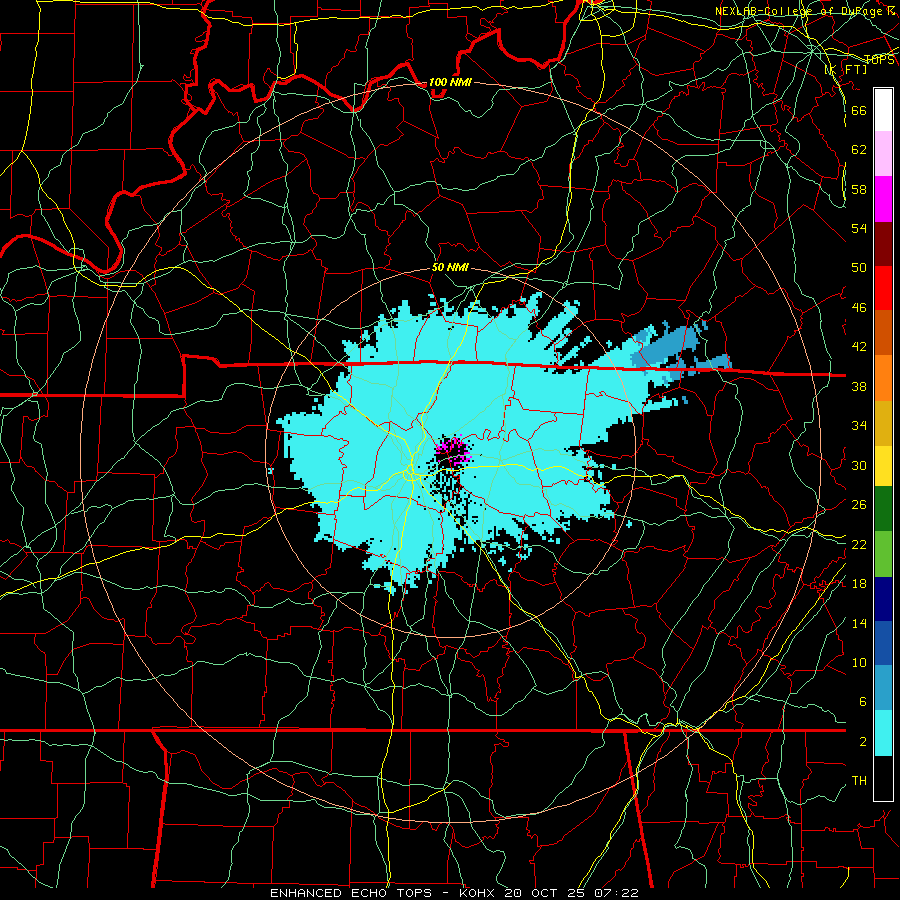Viewport: 900px width, 900px height.
Task: Click the "ENHANCED ECHO TOPS" product title
Action: coord(350,893)
